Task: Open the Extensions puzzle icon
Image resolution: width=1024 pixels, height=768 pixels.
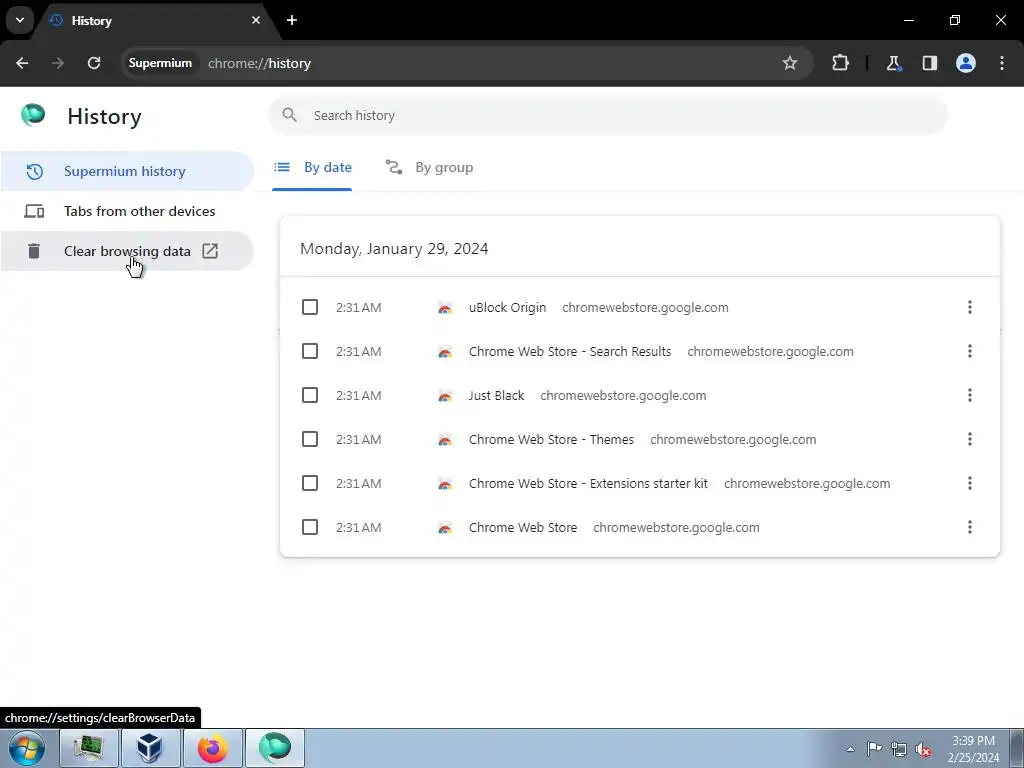Action: 840,63
